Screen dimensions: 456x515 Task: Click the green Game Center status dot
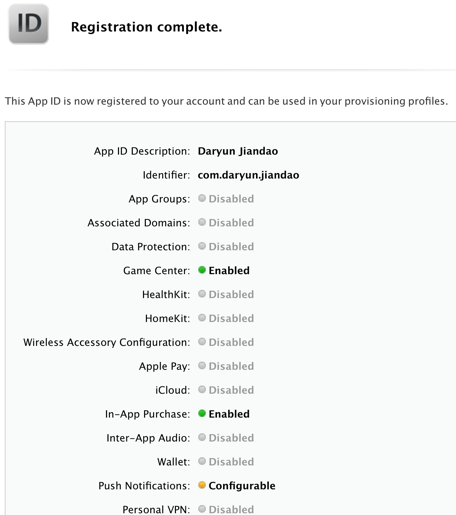202,270
